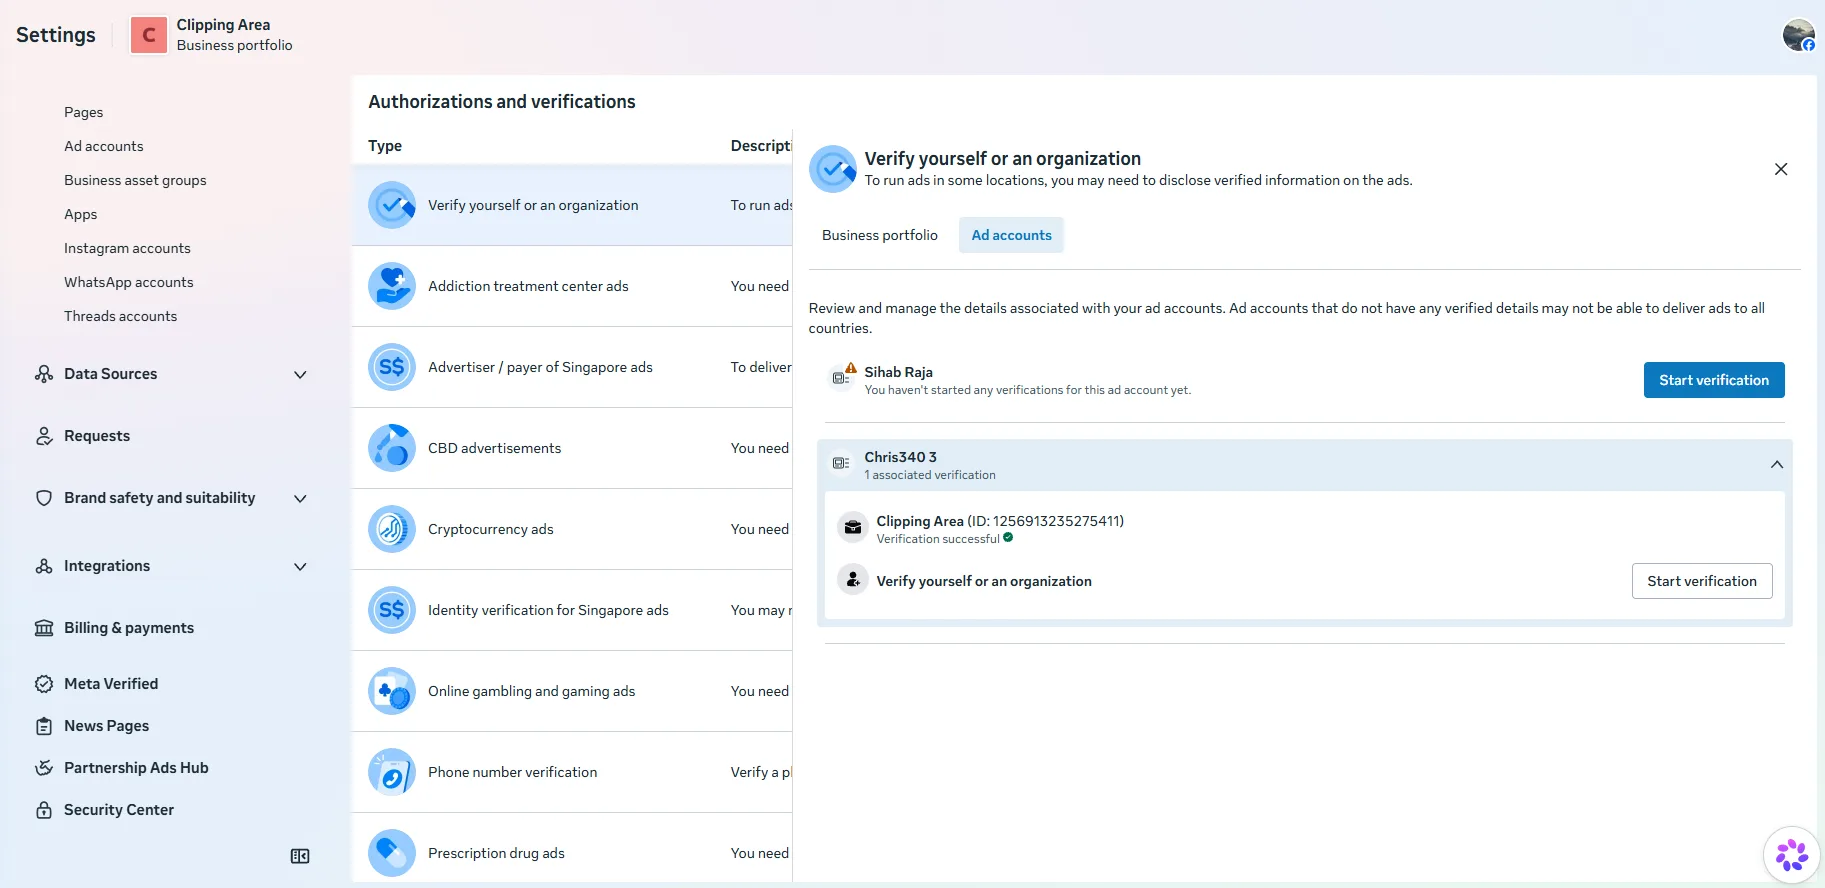Viewport: 1825px width, 888px height.
Task: Collapse the Chris340 3 ad account section
Action: 1777,464
